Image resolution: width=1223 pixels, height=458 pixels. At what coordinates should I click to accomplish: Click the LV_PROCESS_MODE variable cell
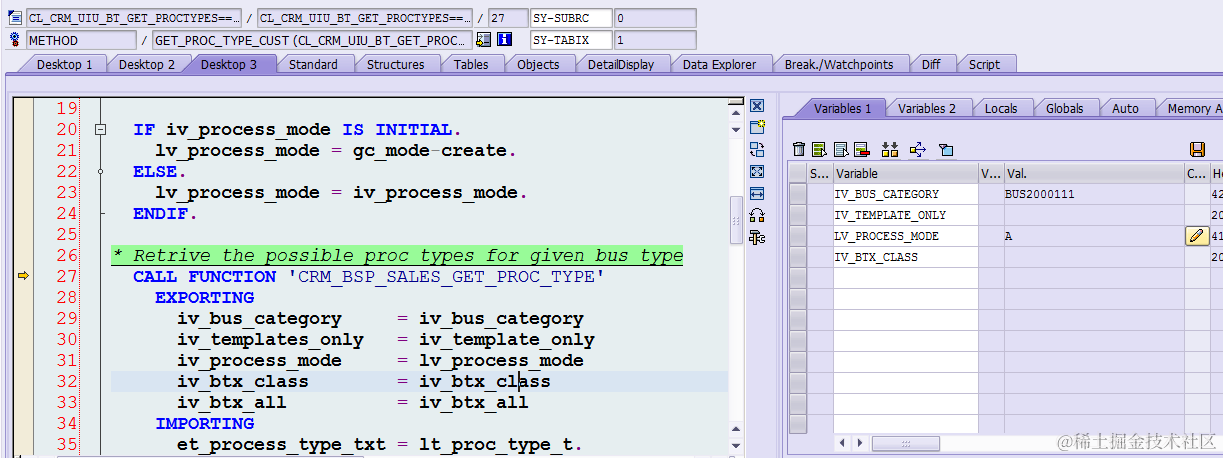pyautogui.click(x=905, y=236)
